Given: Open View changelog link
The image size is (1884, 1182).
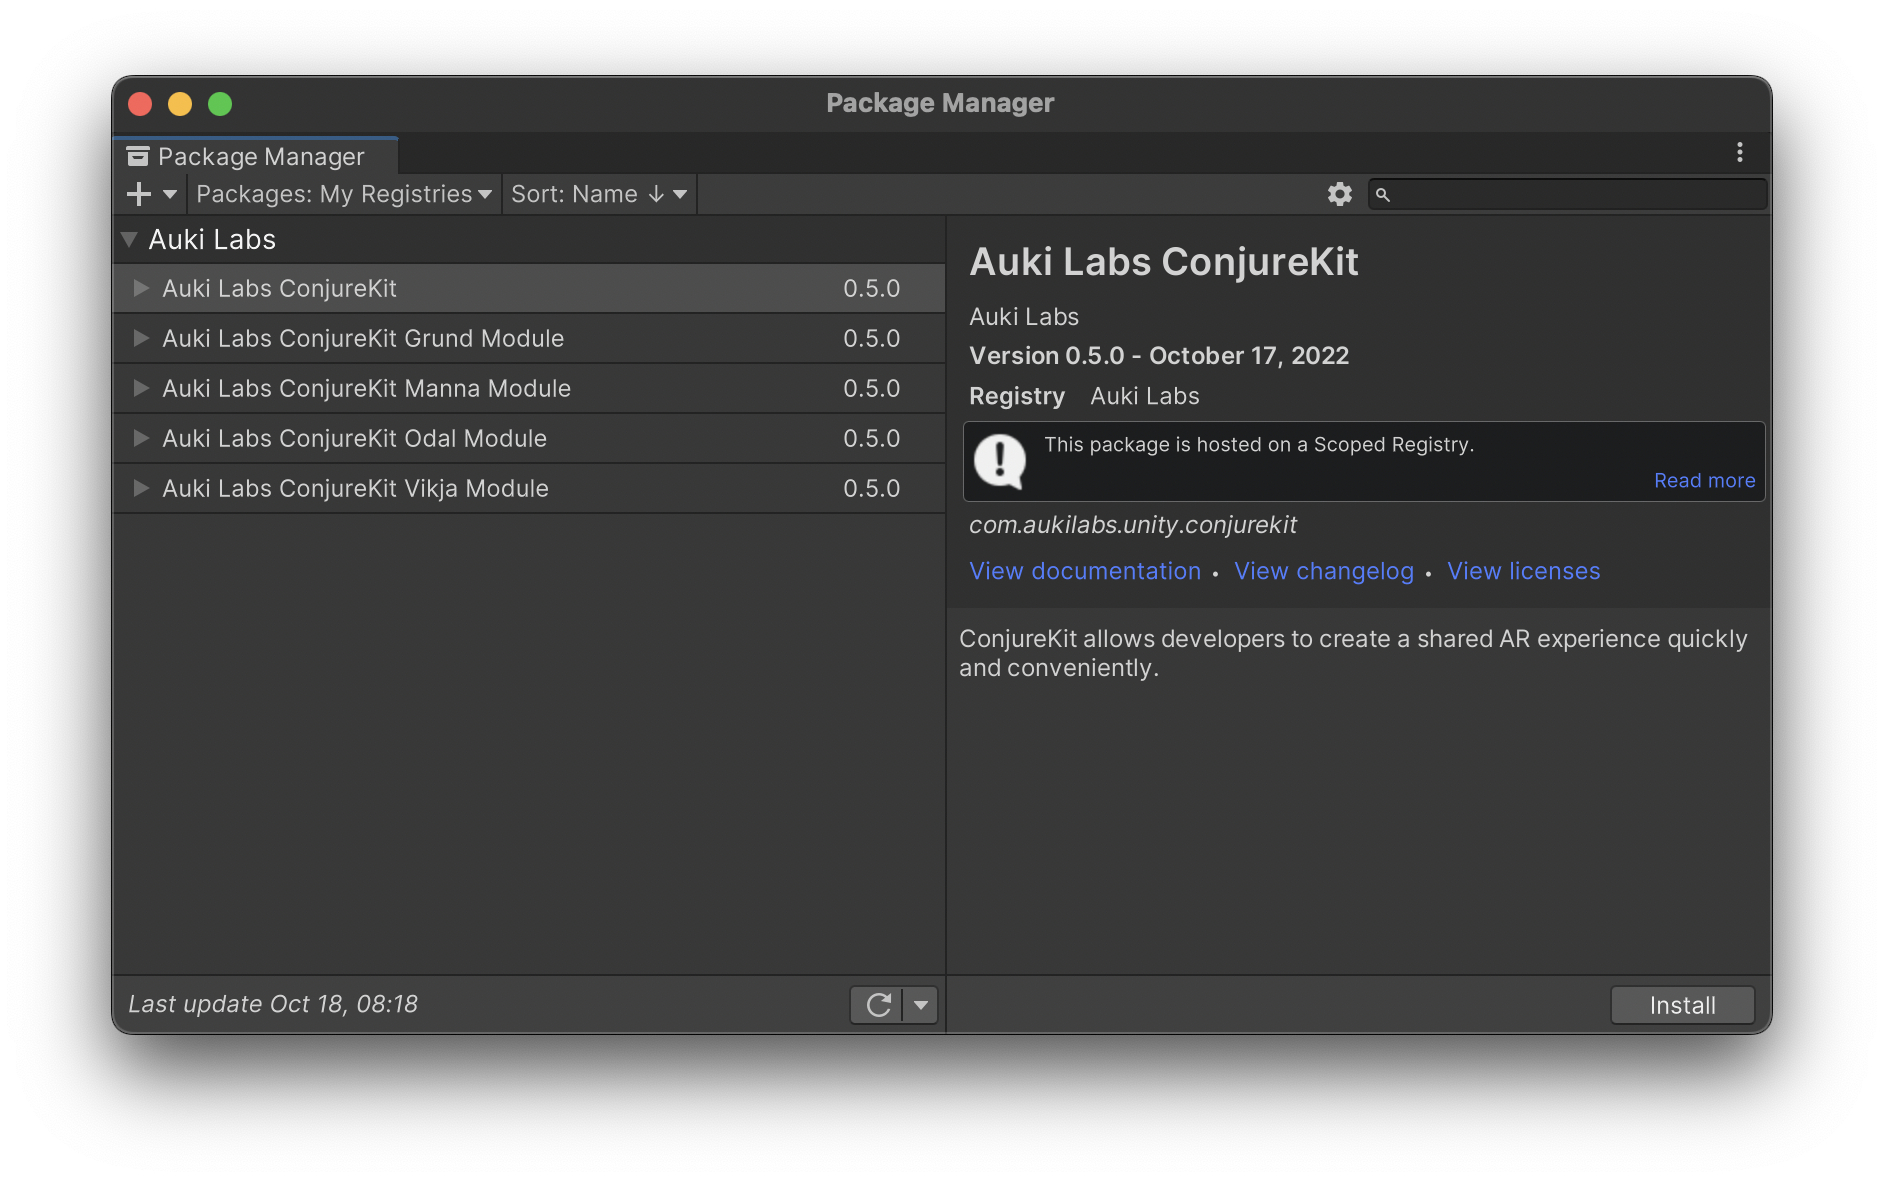Looking at the screenshot, I should [1324, 571].
